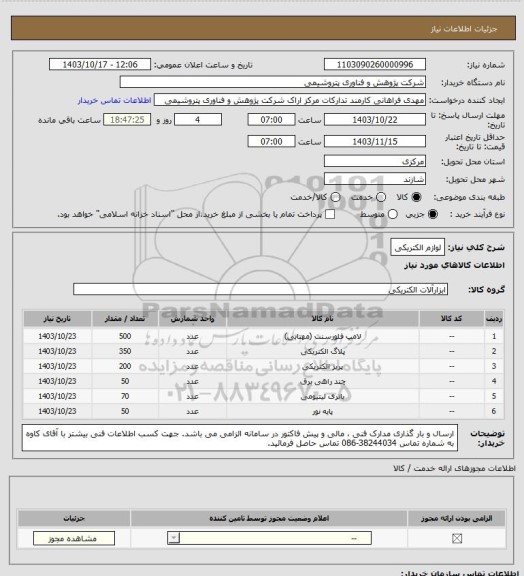Select the کالا/خدمت radio button
The image size is (524, 576).
(x=335, y=197)
